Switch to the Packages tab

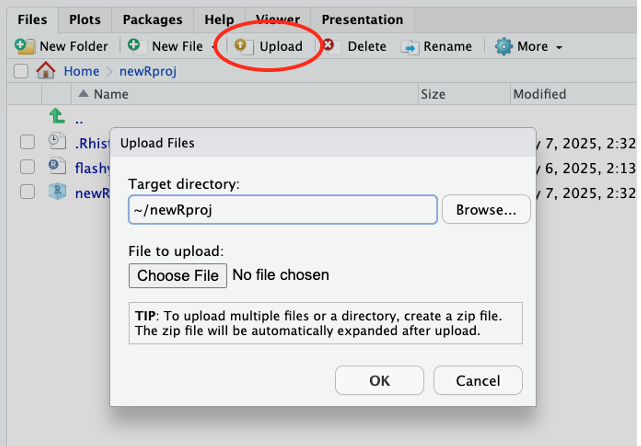[152, 20]
